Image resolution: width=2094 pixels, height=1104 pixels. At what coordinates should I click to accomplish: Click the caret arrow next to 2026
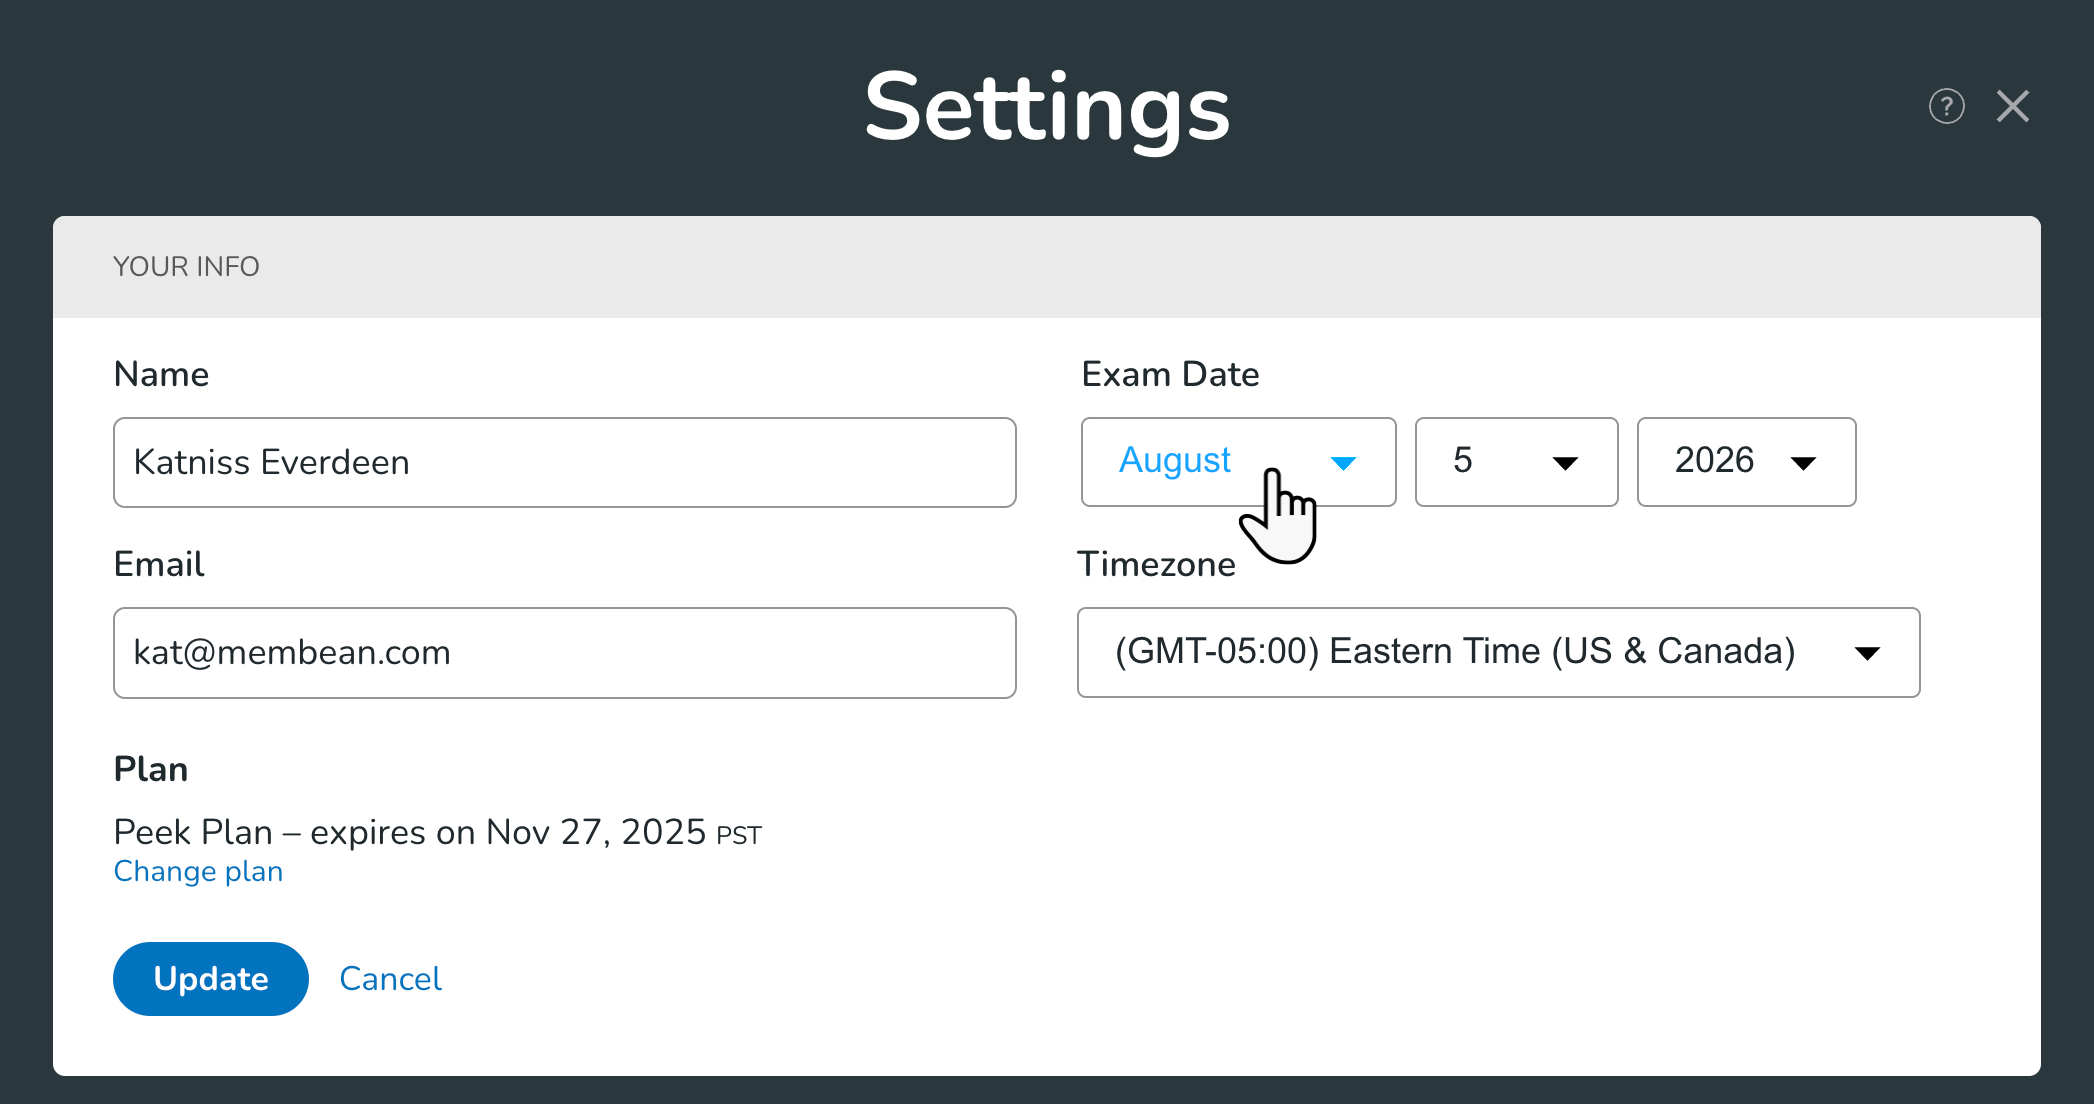(1803, 463)
